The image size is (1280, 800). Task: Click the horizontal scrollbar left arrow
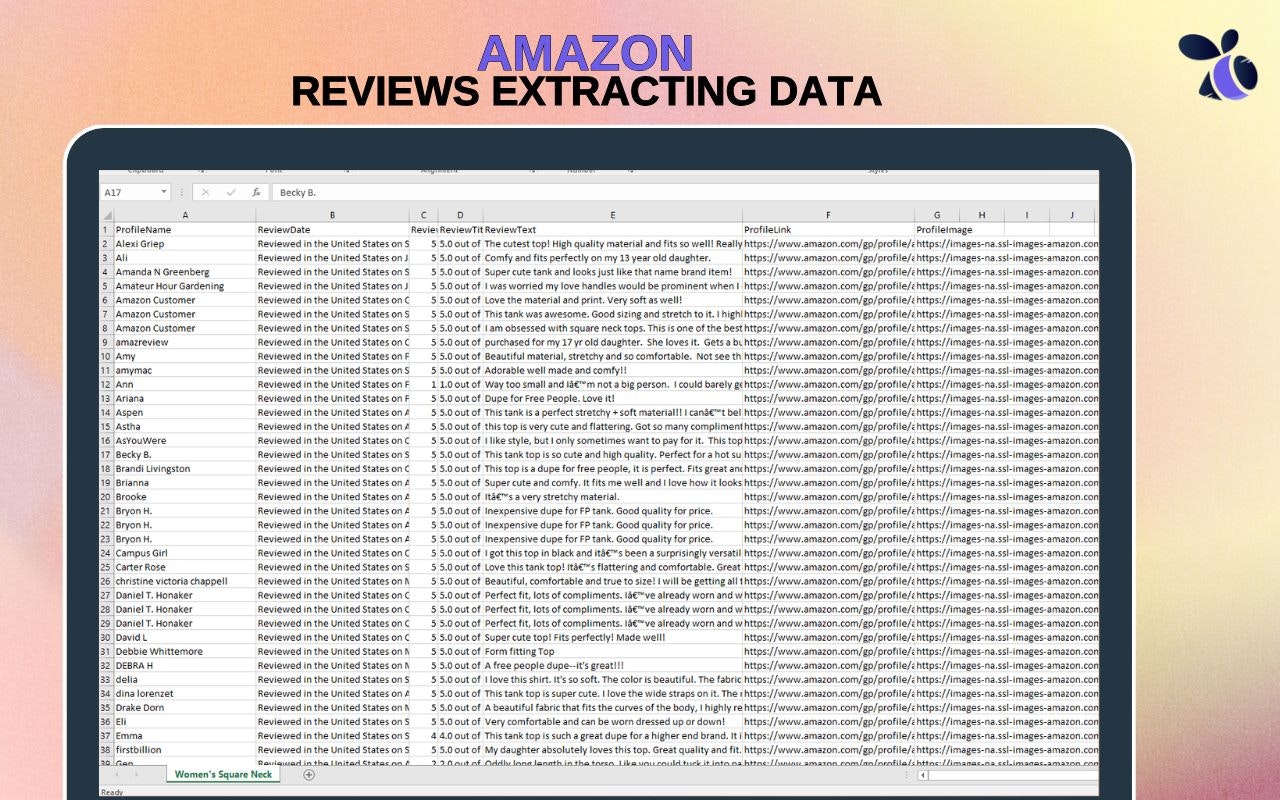pos(923,774)
